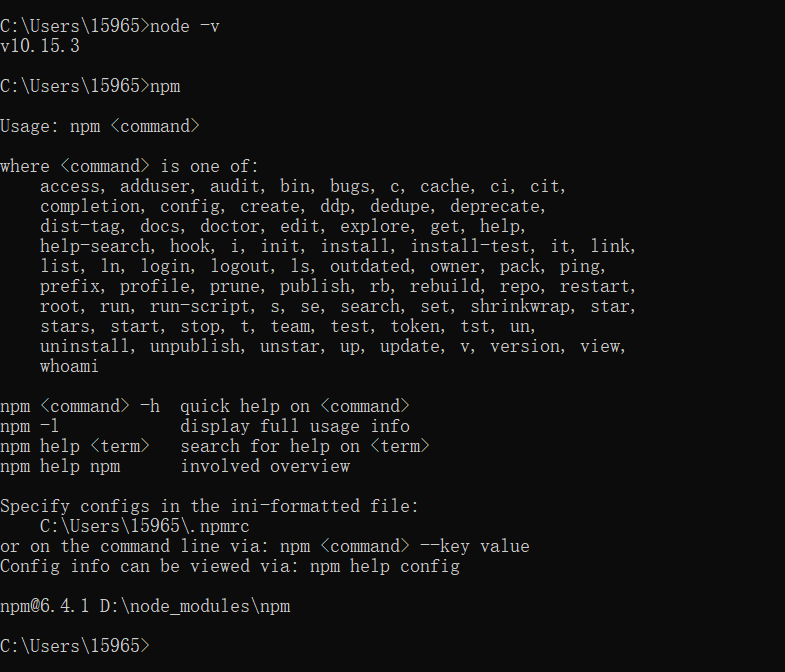Click the 'involved overview' text
Image resolution: width=785 pixels, height=672 pixels.
[x=265, y=467]
